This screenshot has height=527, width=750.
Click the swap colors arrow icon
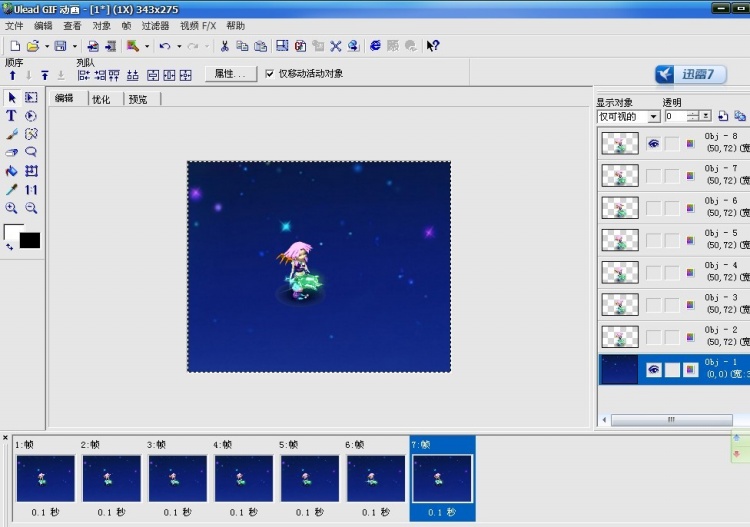9,247
